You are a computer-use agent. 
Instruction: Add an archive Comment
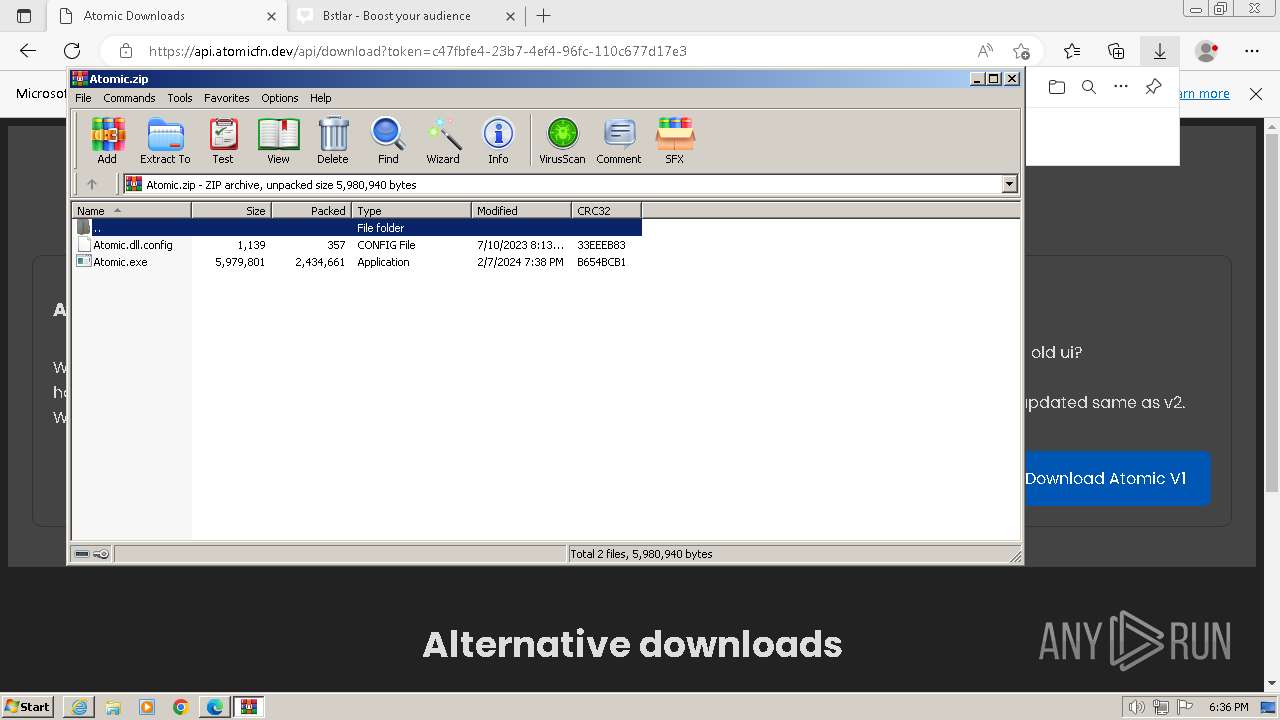pyautogui.click(x=619, y=140)
